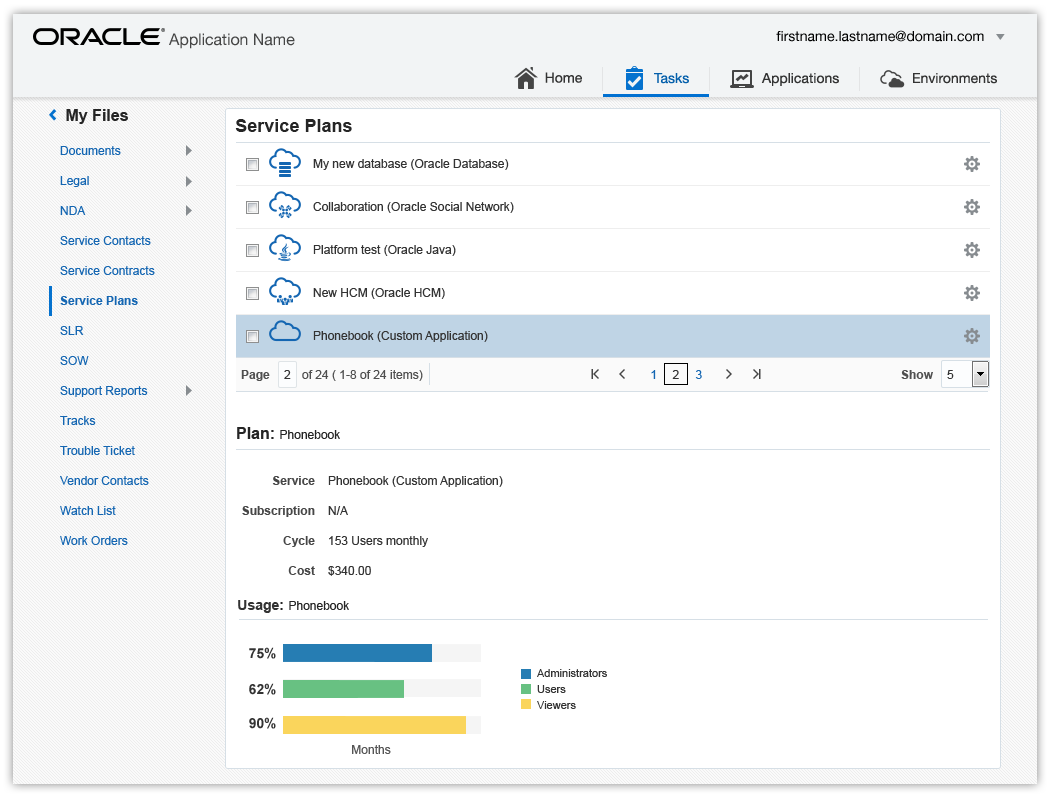Go to previous page of results
Image resolution: width=1050 pixels, height=800 pixels.
[x=622, y=374]
